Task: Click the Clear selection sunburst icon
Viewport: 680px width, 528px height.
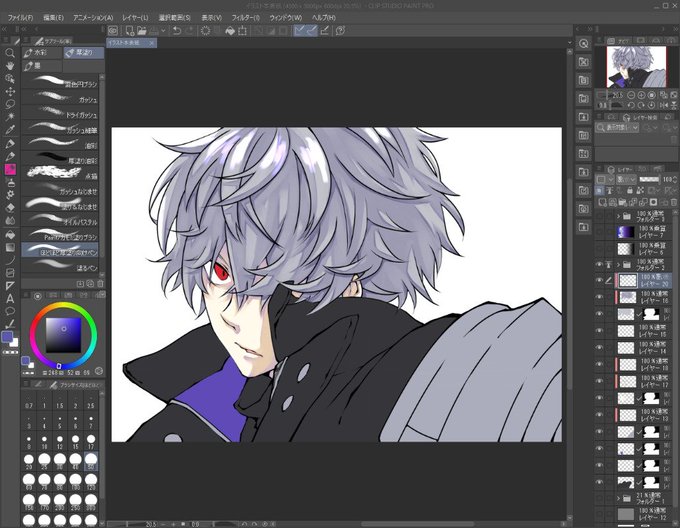Action: [x=206, y=31]
